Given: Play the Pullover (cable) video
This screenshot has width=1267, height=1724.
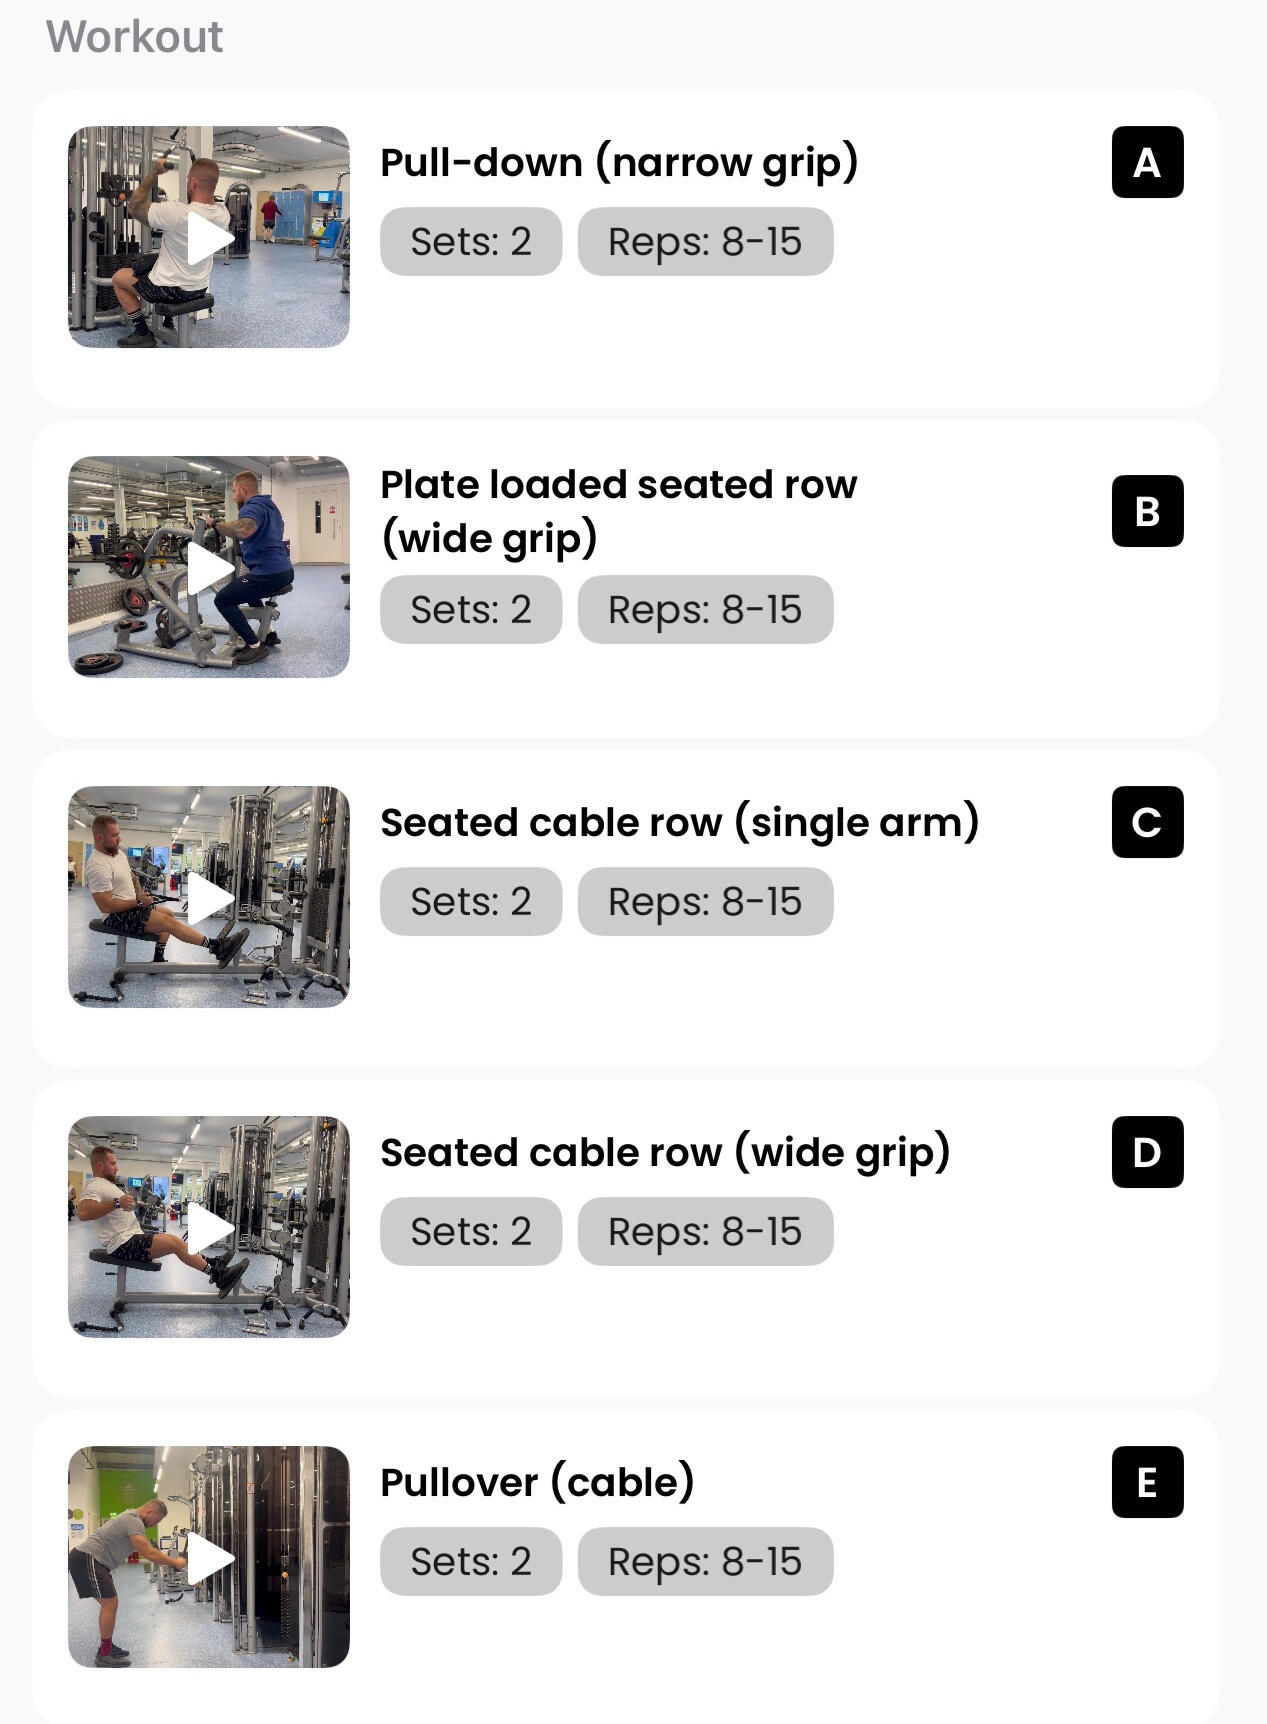Looking at the screenshot, I should 209,1557.
